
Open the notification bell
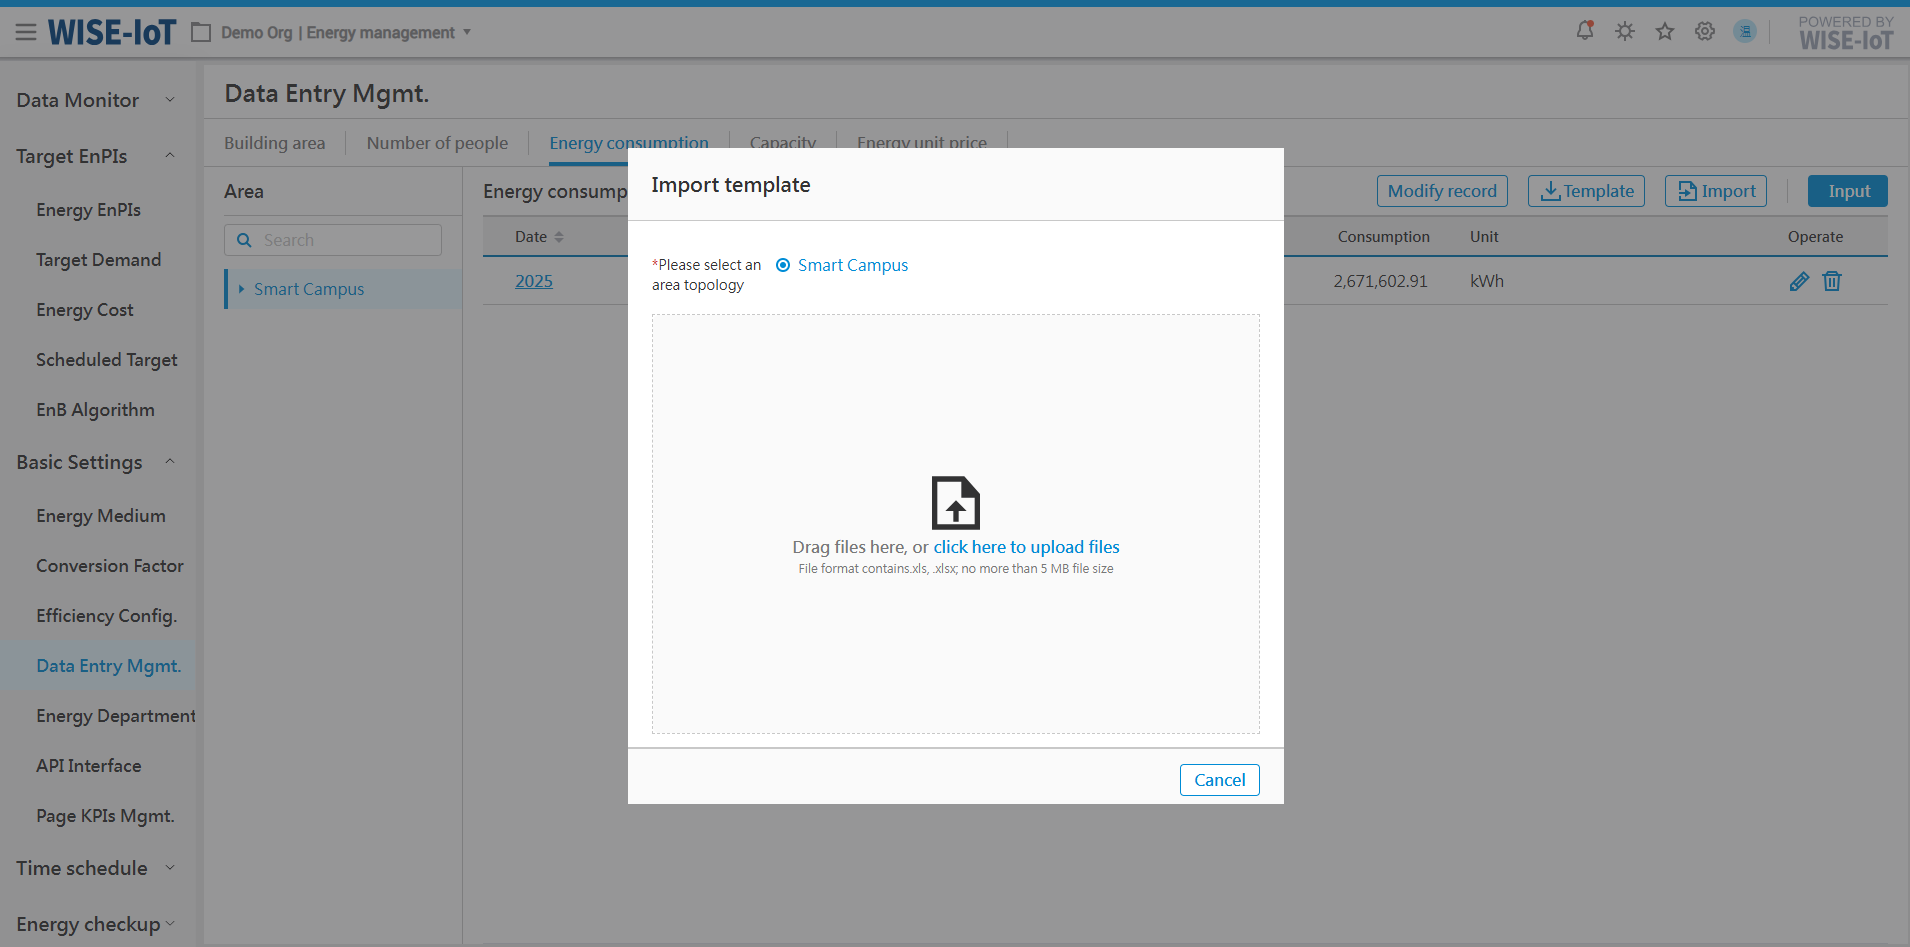click(x=1585, y=31)
